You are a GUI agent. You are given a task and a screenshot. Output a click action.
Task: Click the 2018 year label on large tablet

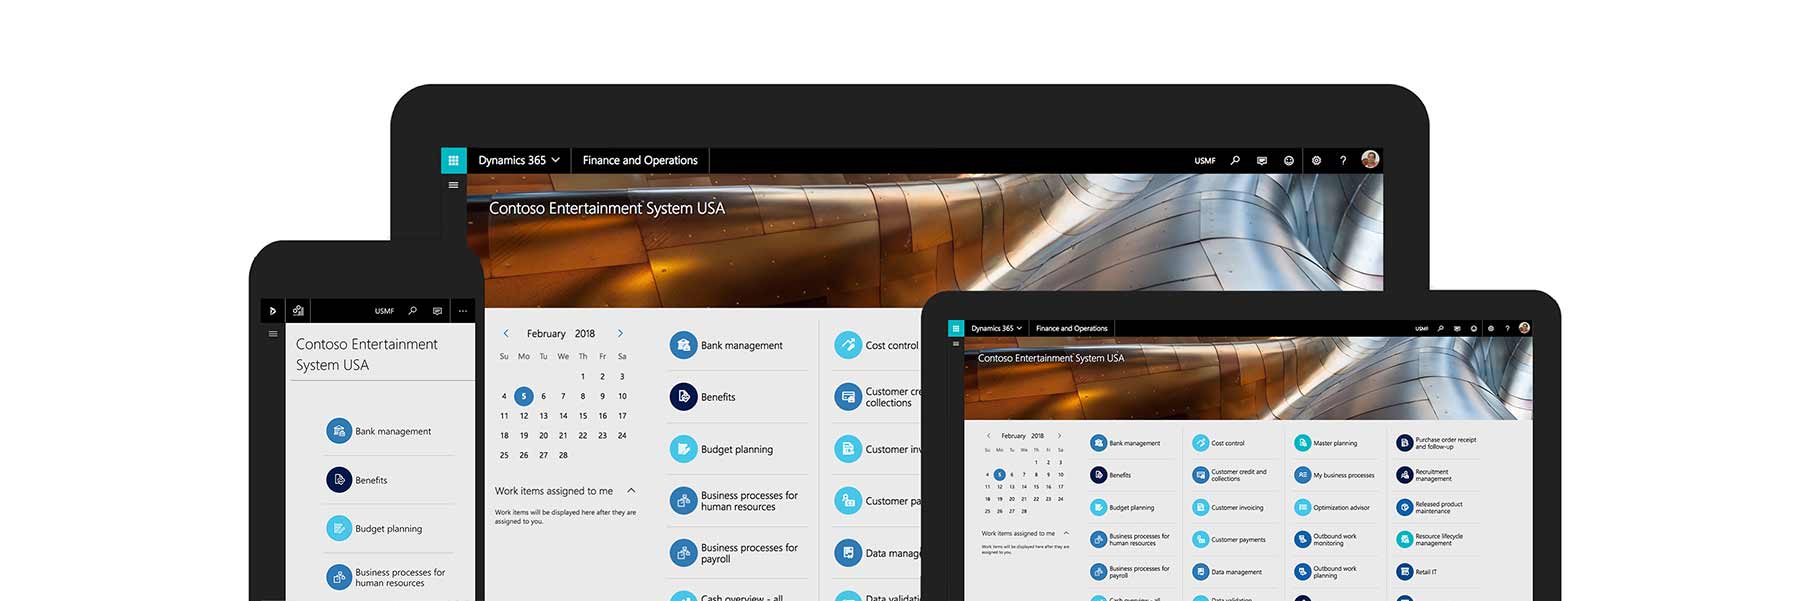coord(585,334)
